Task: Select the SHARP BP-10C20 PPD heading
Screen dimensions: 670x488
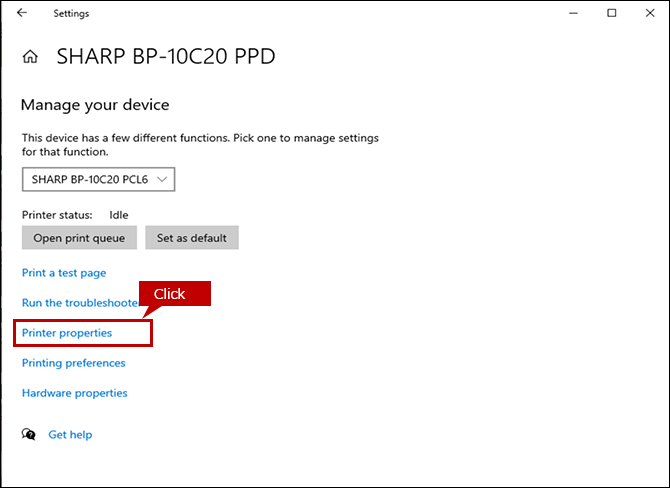Action: click(166, 56)
